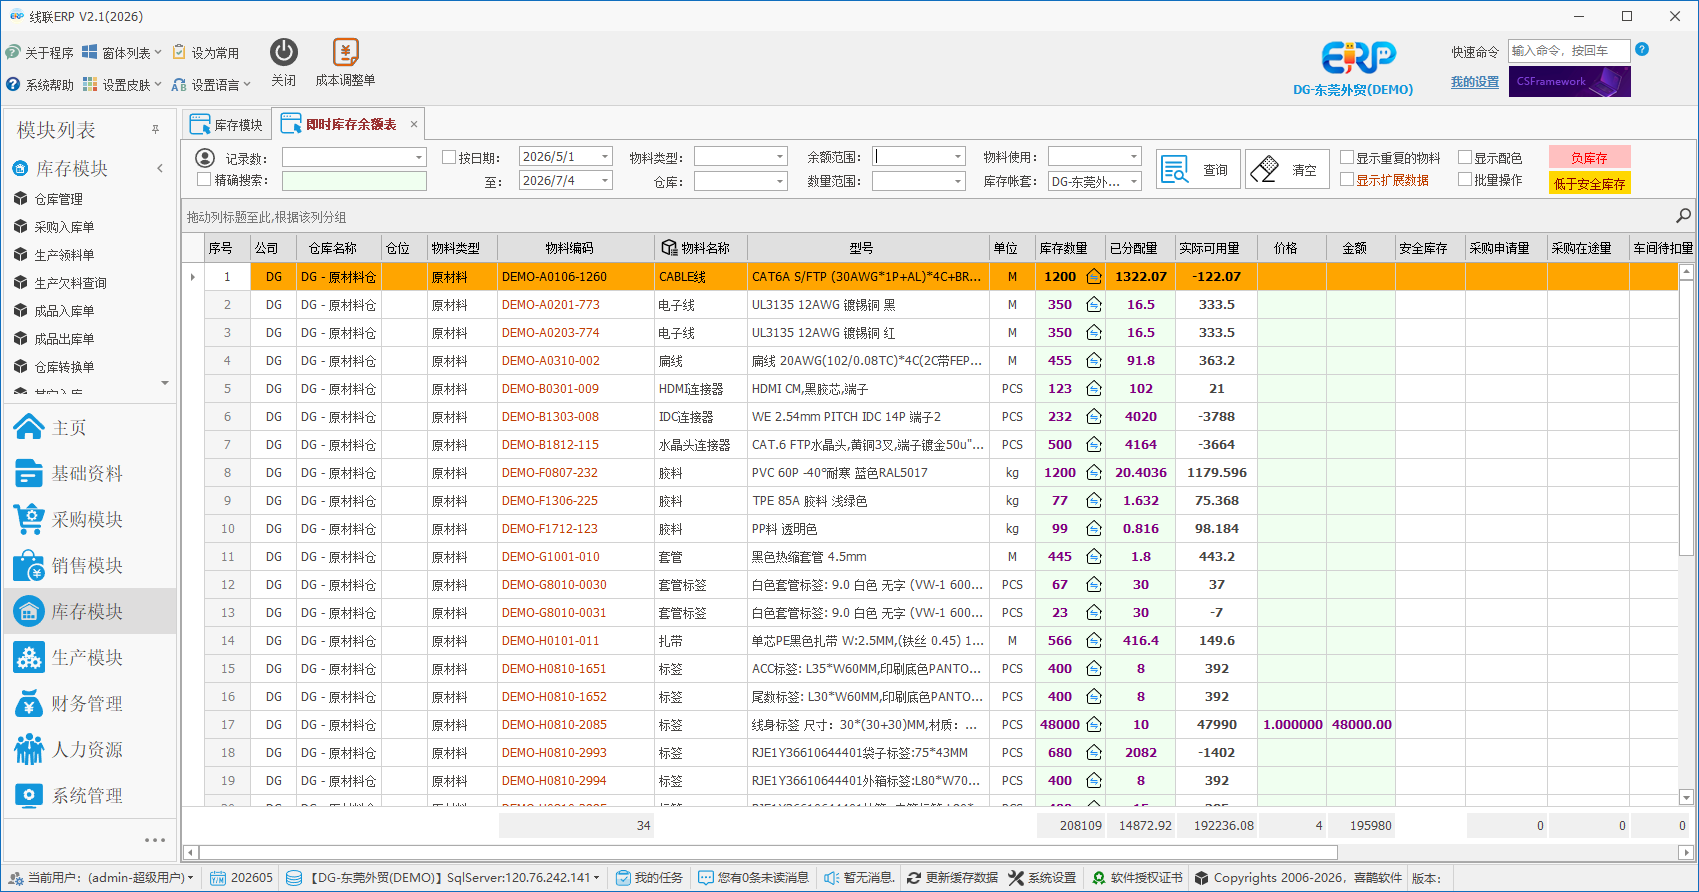Click the yellow 低于安全库存 legend
This screenshot has height=892, width=1699.
pos(1590,183)
